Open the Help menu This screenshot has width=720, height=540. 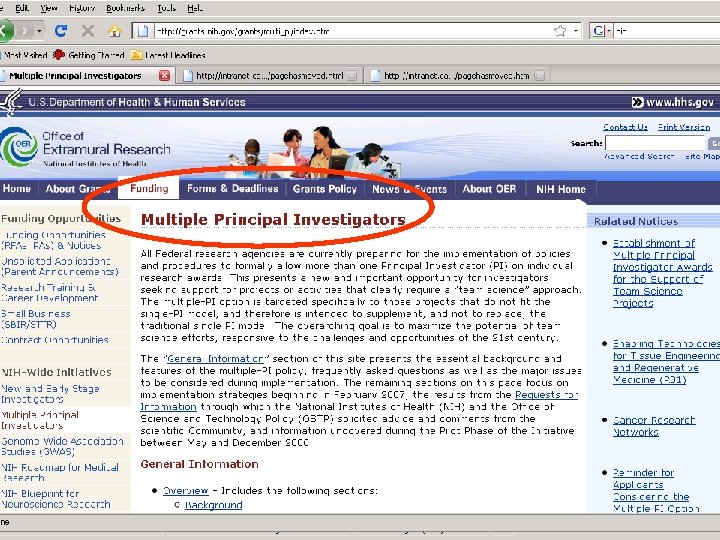(x=195, y=8)
